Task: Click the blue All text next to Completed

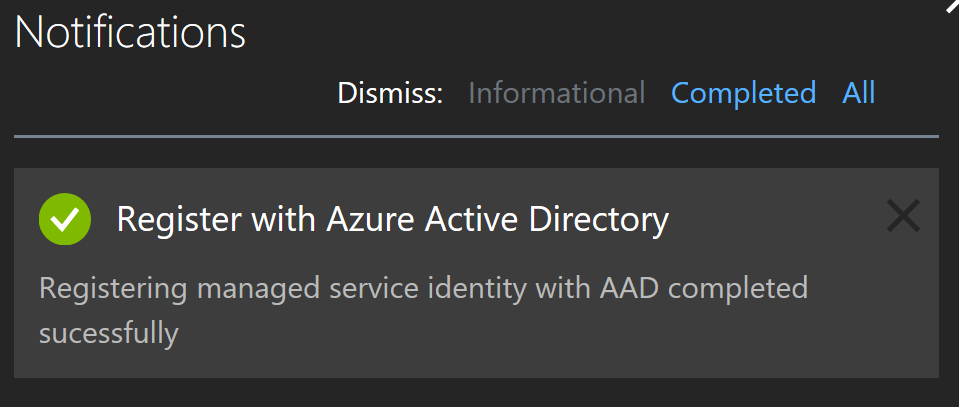Action: [859, 93]
